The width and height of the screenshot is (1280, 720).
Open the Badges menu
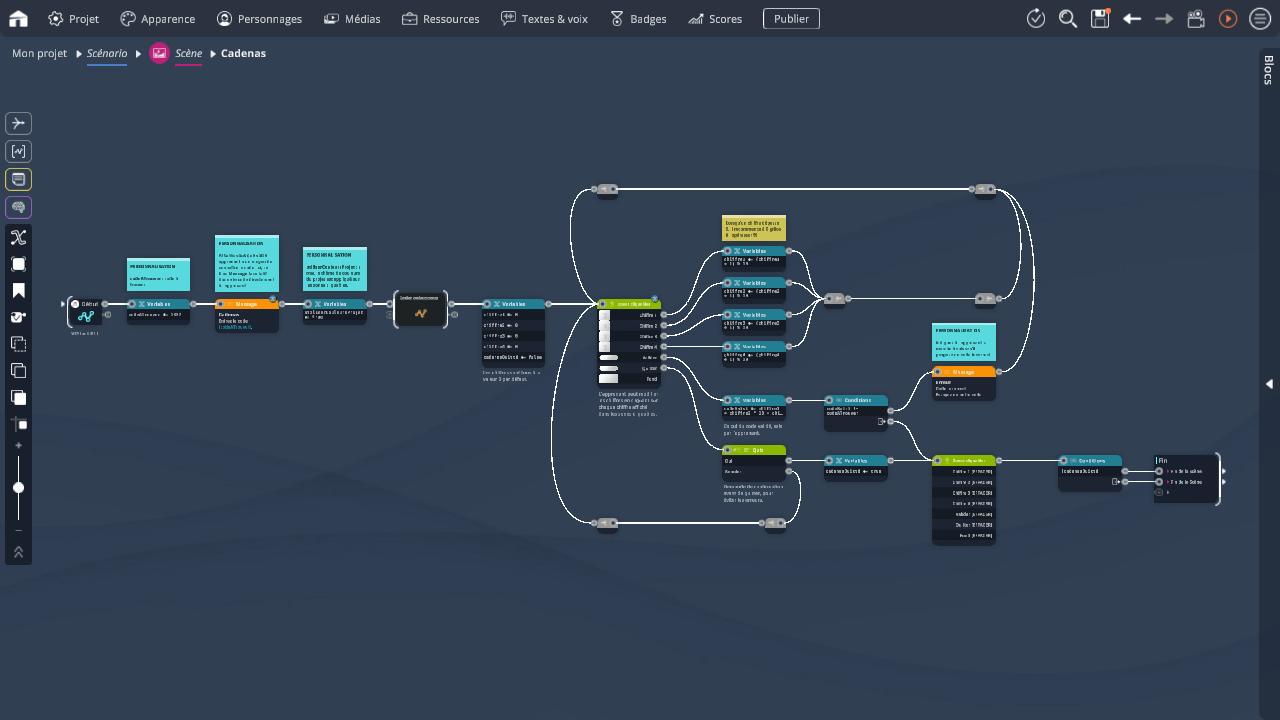tap(637, 18)
